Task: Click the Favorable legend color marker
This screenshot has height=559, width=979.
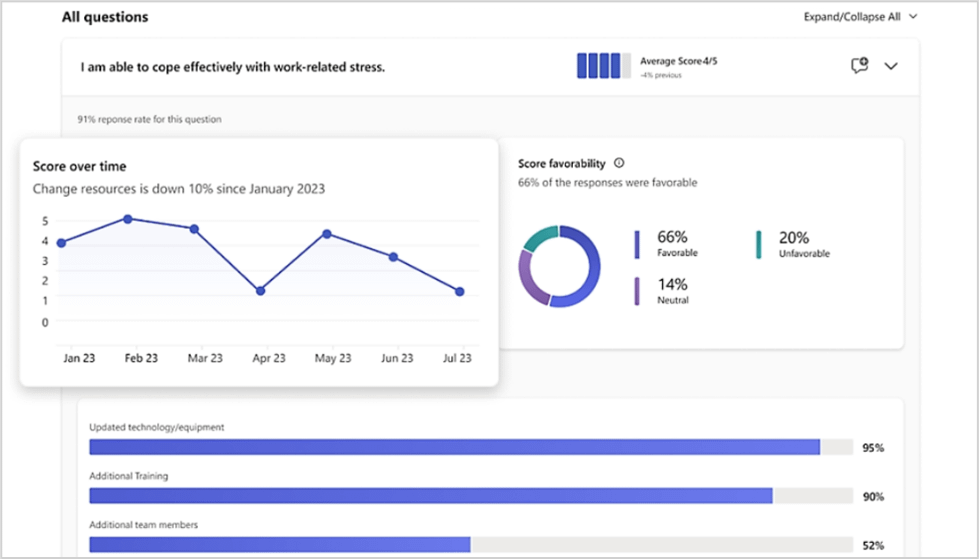Action: coord(637,244)
